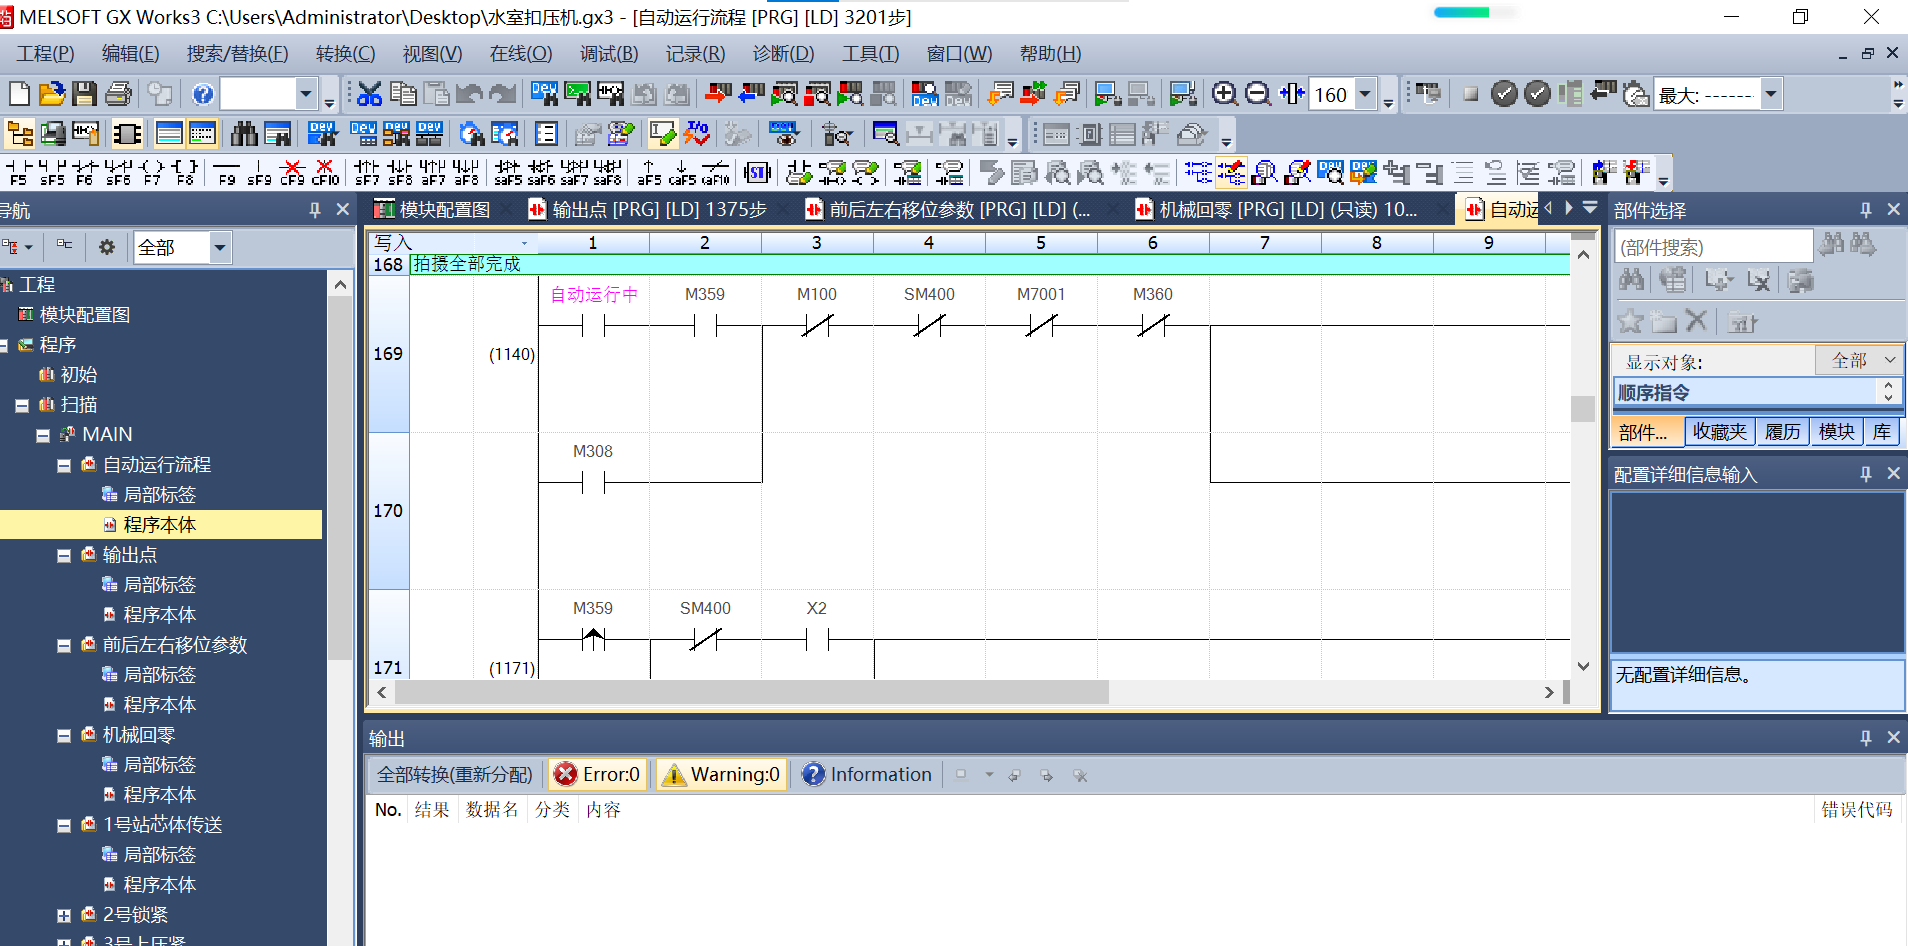This screenshot has height=946, width=1908.
Task: Pin the 部件选择 panel
Action: 1865,210
